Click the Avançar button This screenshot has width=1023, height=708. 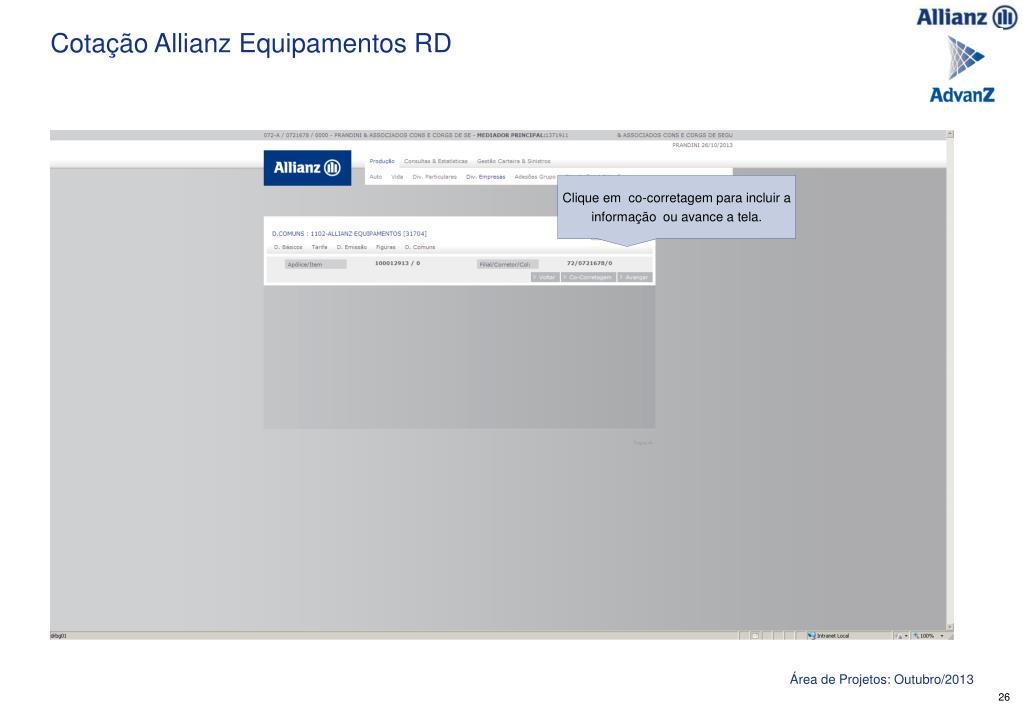click(635, 277)
